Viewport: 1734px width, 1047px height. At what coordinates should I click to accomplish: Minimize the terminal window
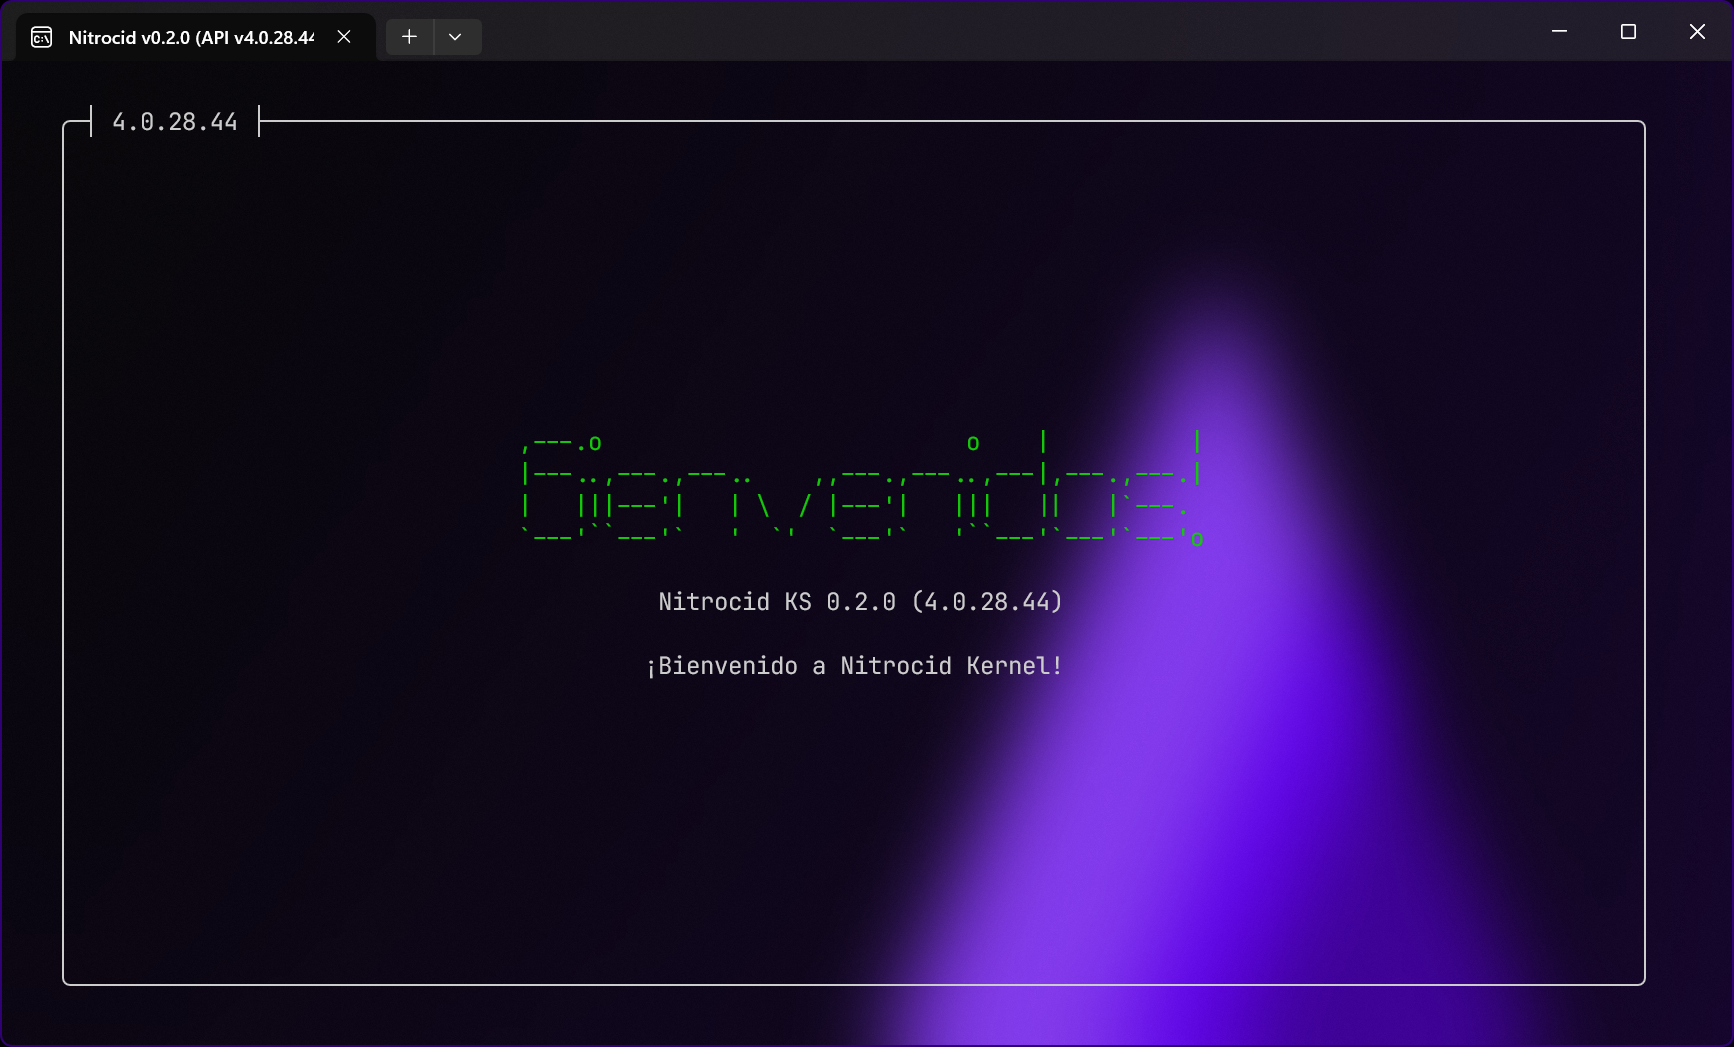point(1559,31)
